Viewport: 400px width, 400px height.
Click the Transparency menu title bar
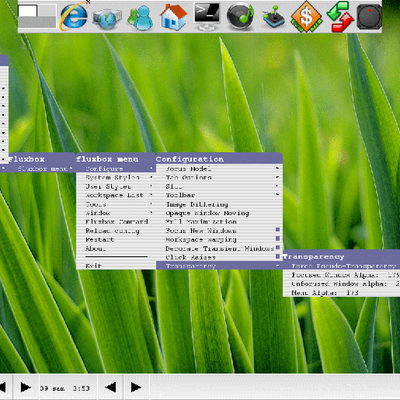[x=341, y=256]
